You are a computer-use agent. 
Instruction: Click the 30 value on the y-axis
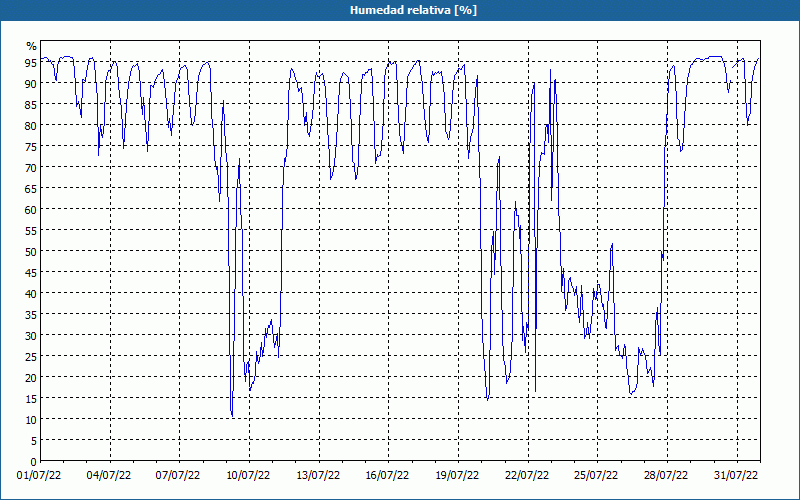coord(31,335)
